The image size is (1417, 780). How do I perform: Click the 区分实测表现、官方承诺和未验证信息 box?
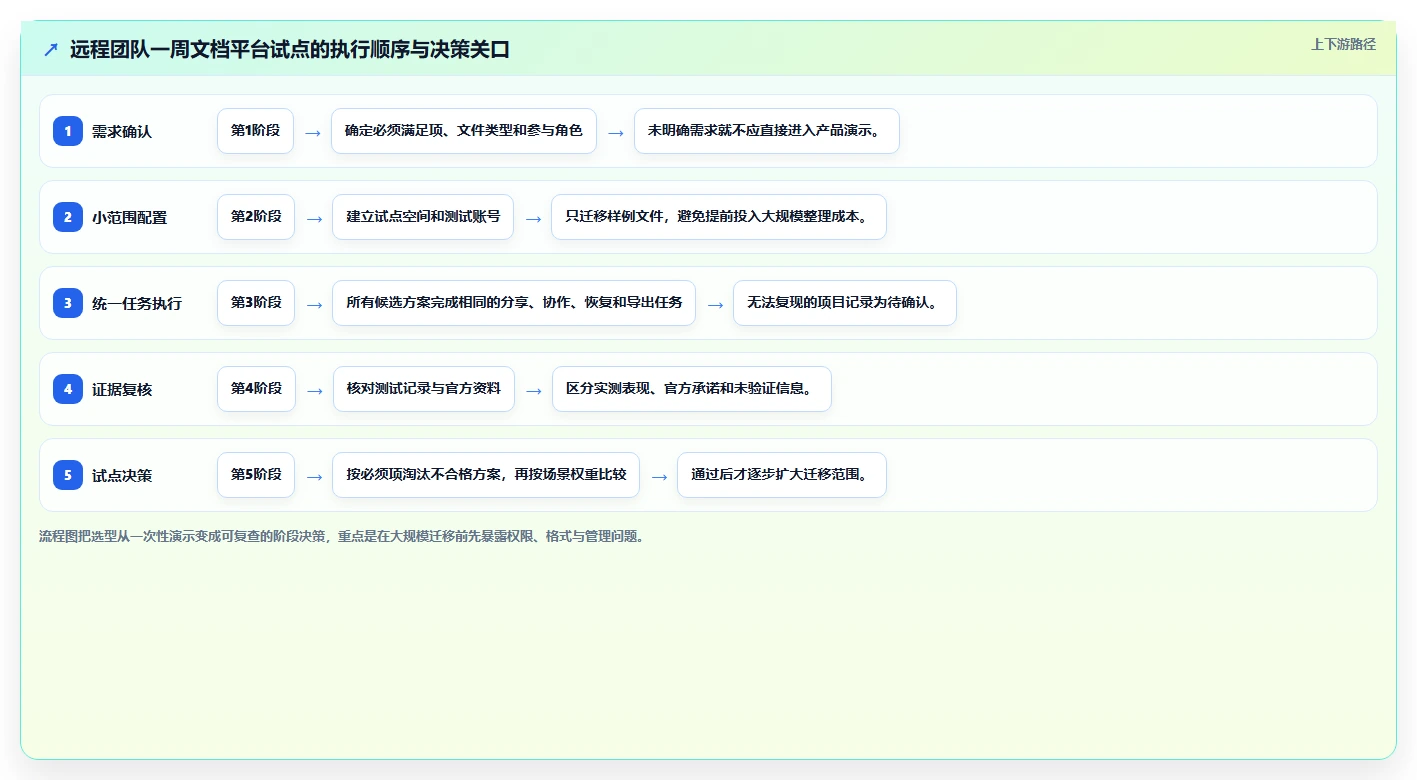692,389
